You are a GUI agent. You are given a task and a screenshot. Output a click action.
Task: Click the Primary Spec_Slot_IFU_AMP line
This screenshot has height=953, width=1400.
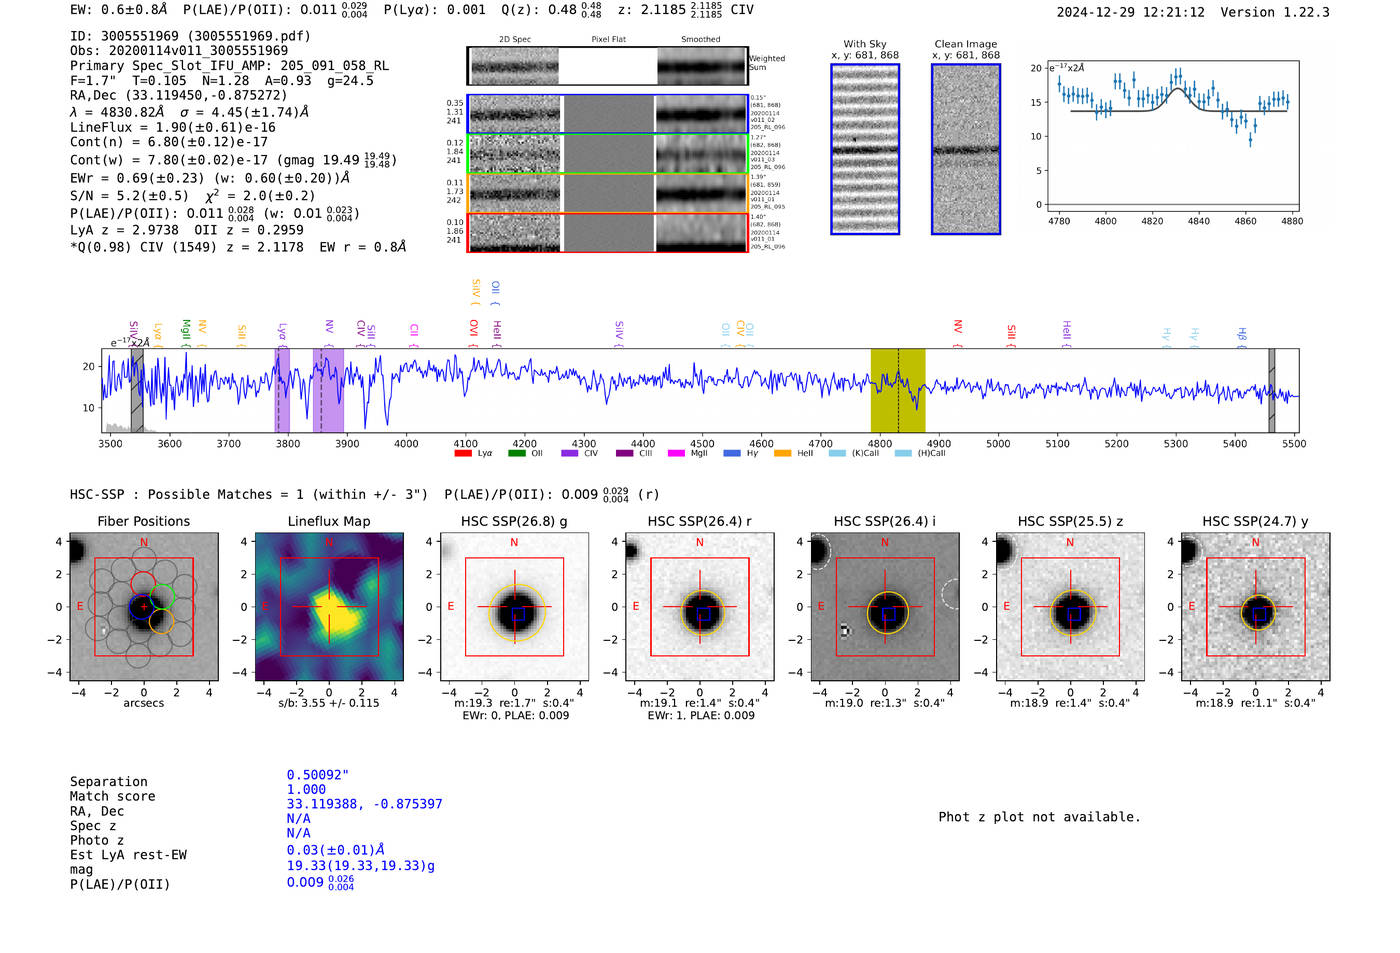pyautogui.click(x=229, y=66)
